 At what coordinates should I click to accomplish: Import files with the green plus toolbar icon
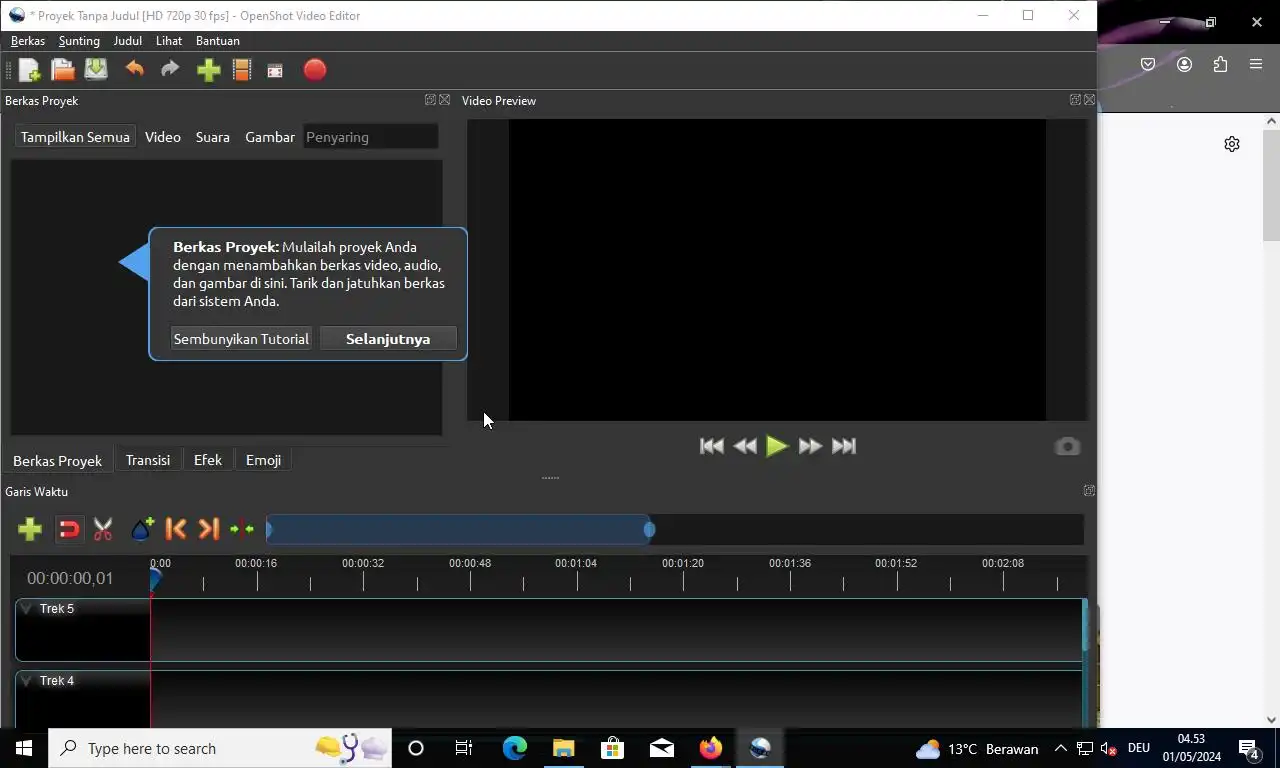pyautogui.click(x=208, y=70)
